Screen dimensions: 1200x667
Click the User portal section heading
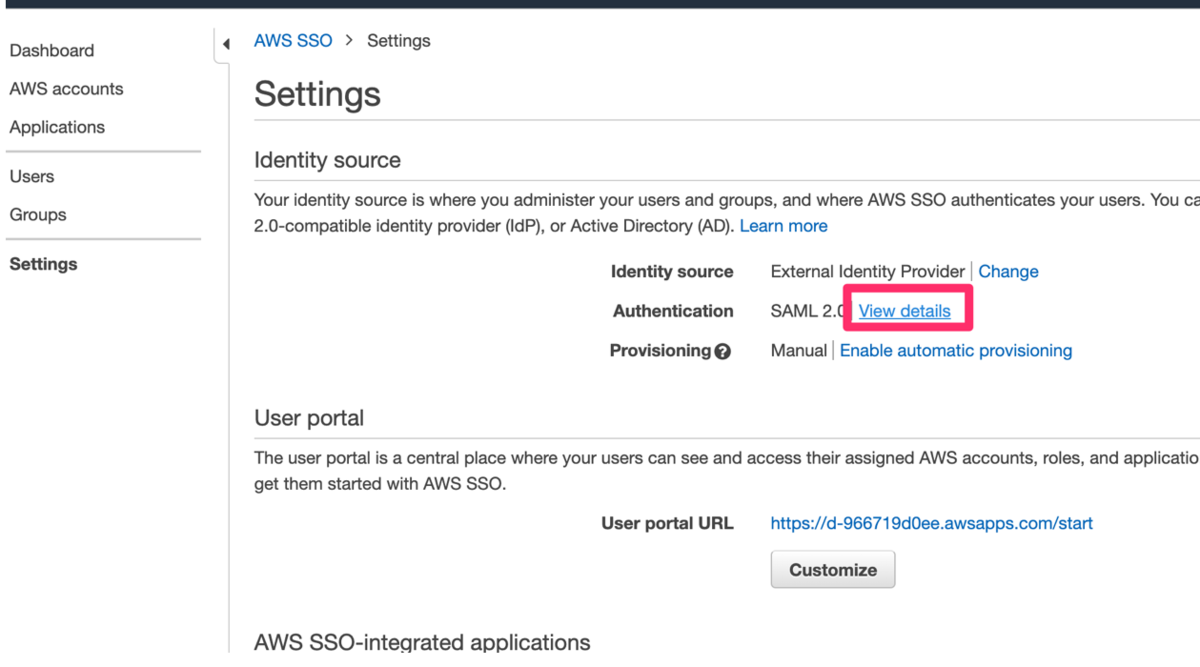coord(309,418)
